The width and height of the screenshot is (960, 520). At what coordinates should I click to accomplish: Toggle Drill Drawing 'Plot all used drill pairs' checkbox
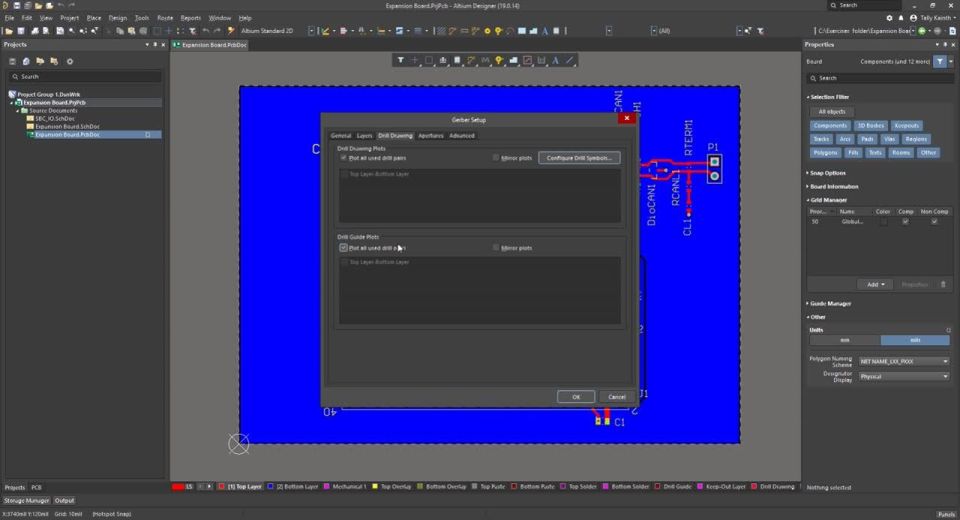343,157
